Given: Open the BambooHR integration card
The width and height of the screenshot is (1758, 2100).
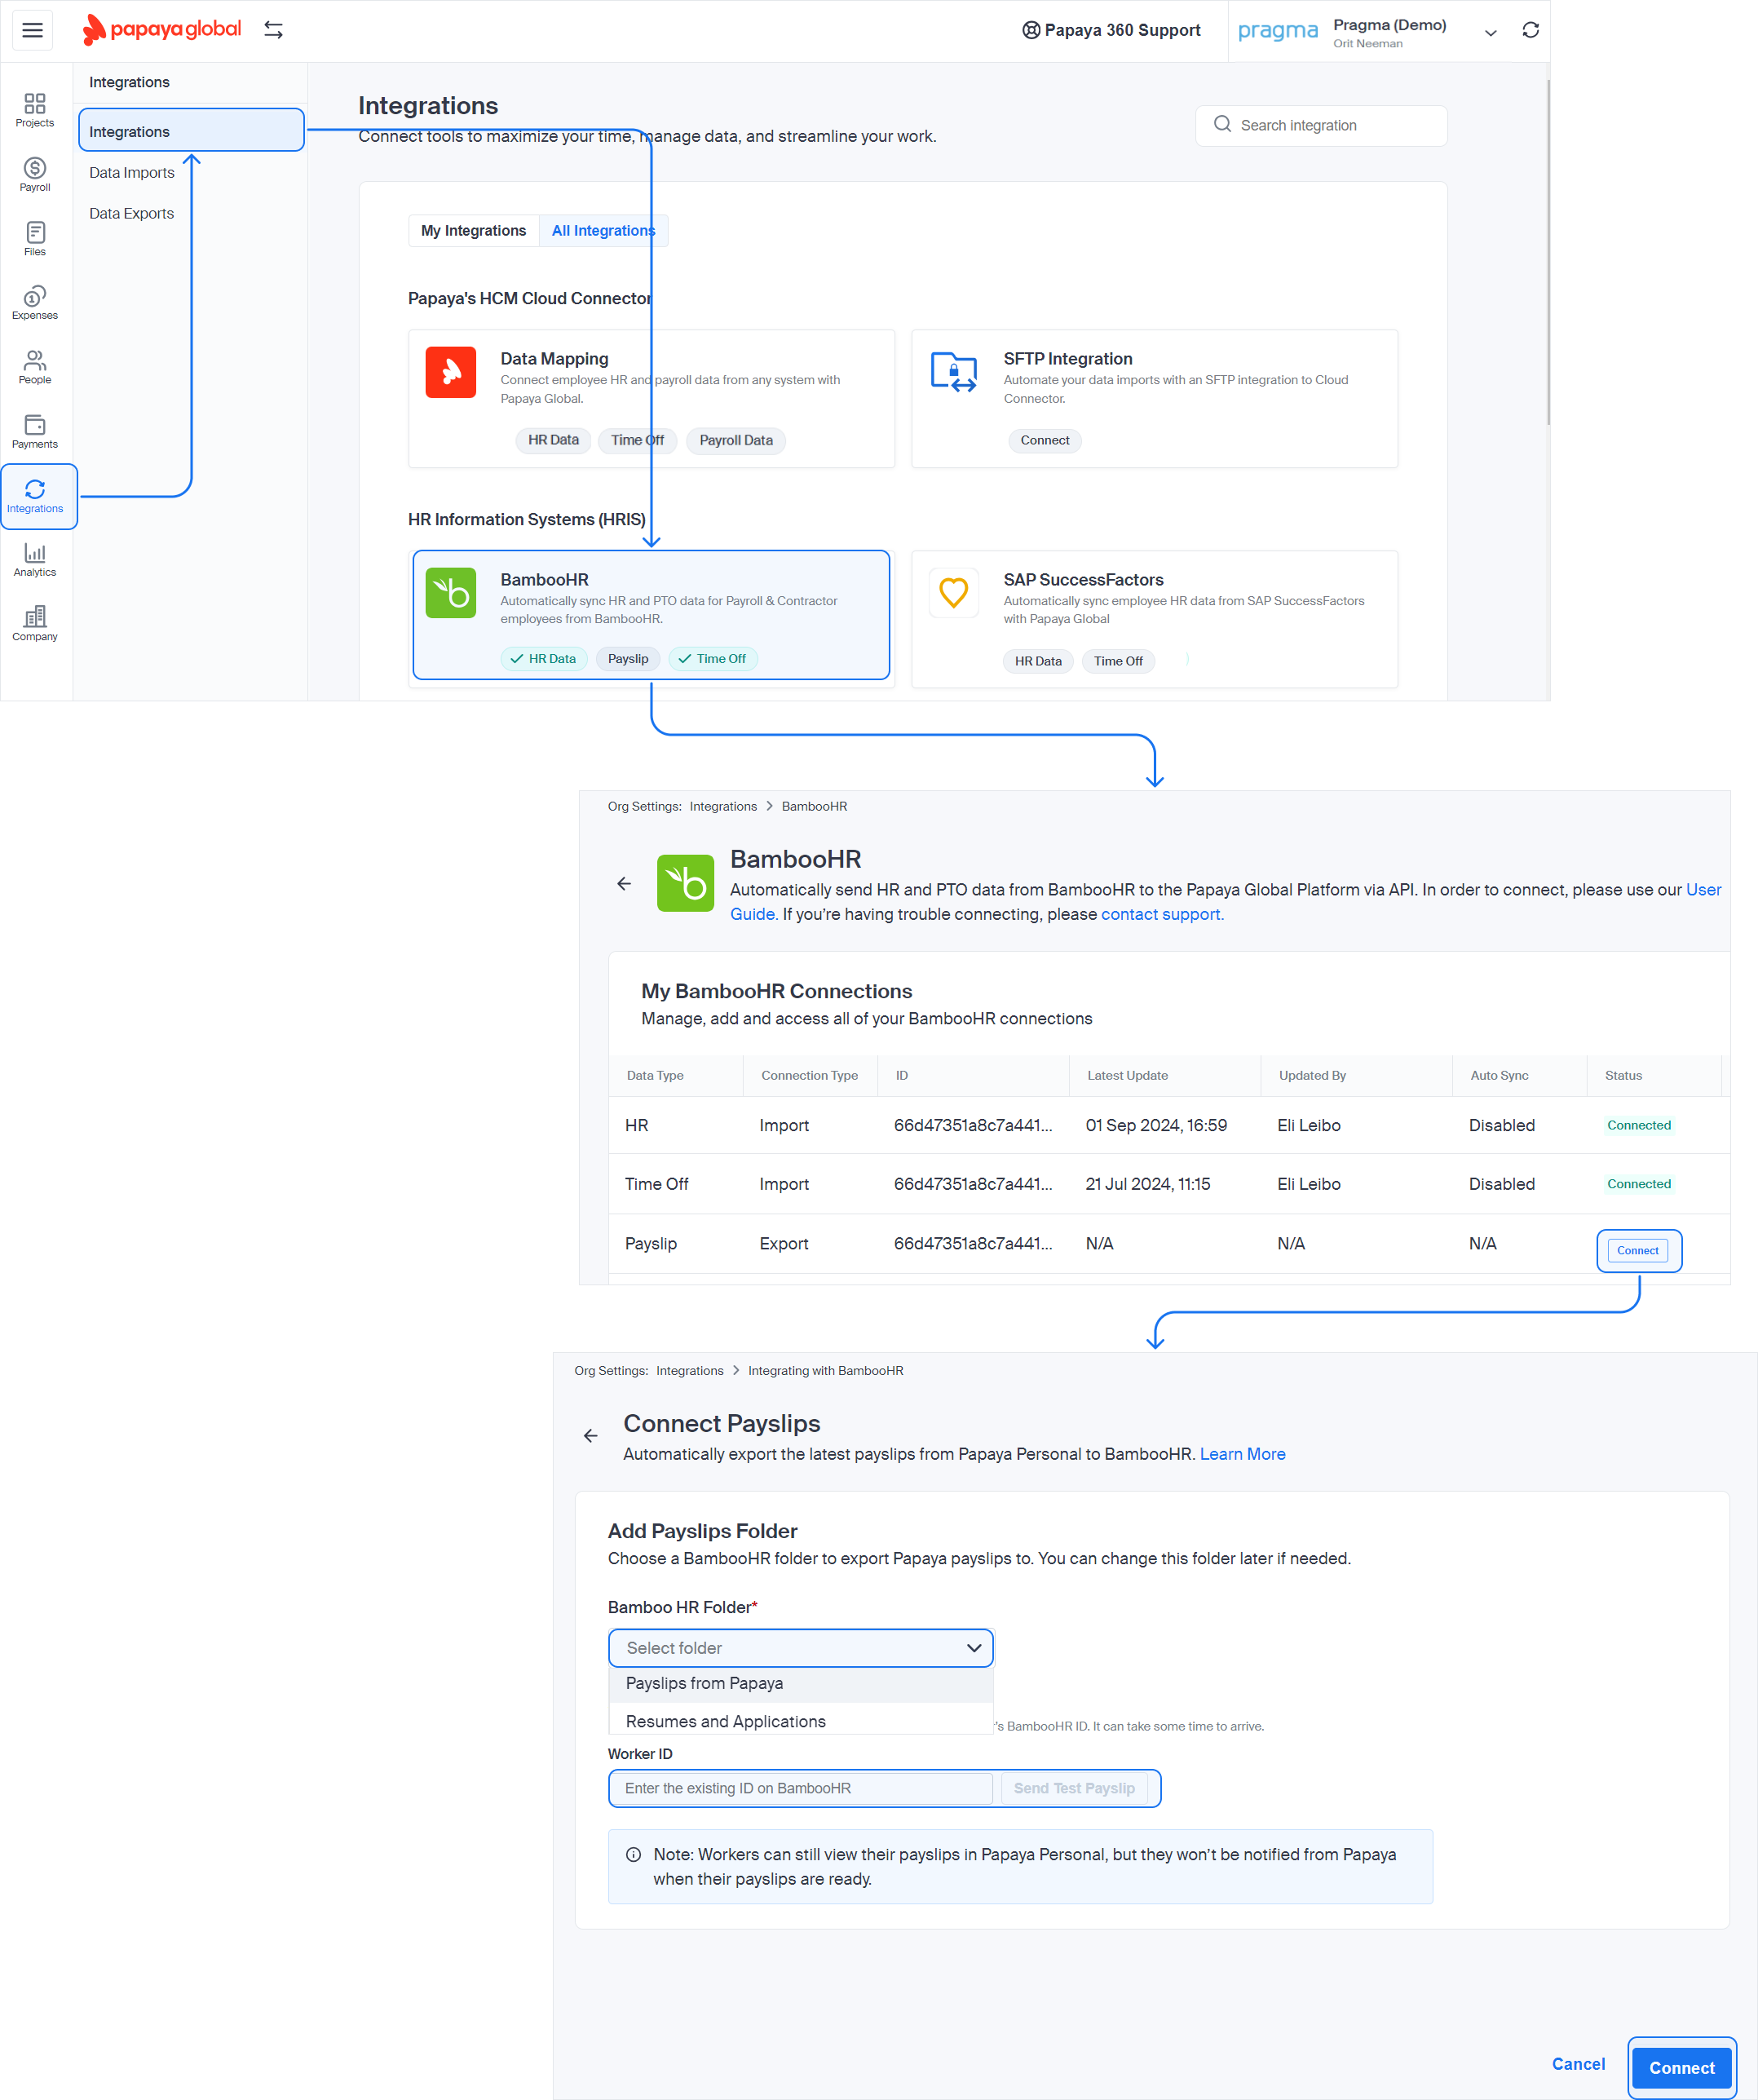Looking at the screenshot, I should pos(651,614).
